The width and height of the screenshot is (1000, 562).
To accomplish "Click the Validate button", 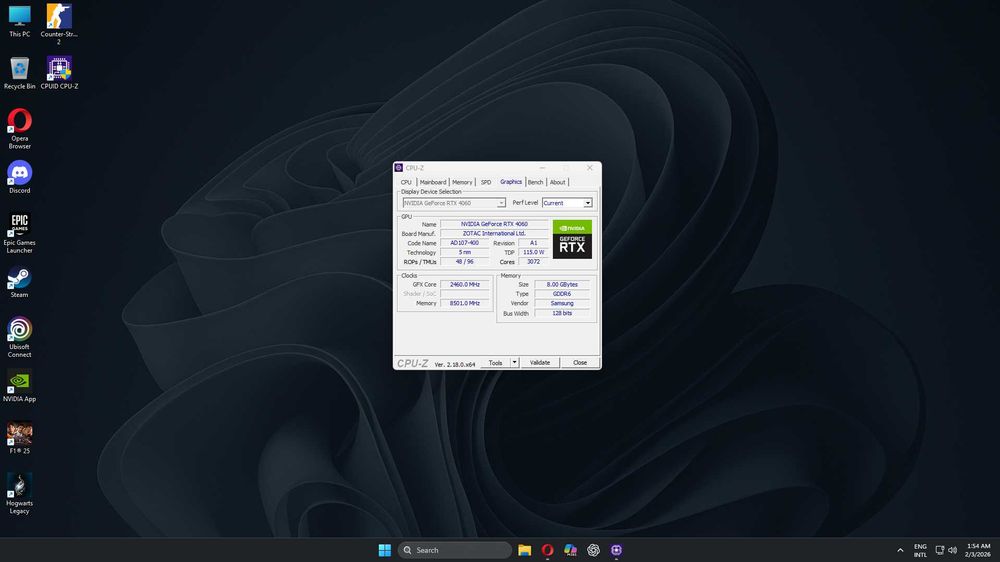I will pos(540,362).
